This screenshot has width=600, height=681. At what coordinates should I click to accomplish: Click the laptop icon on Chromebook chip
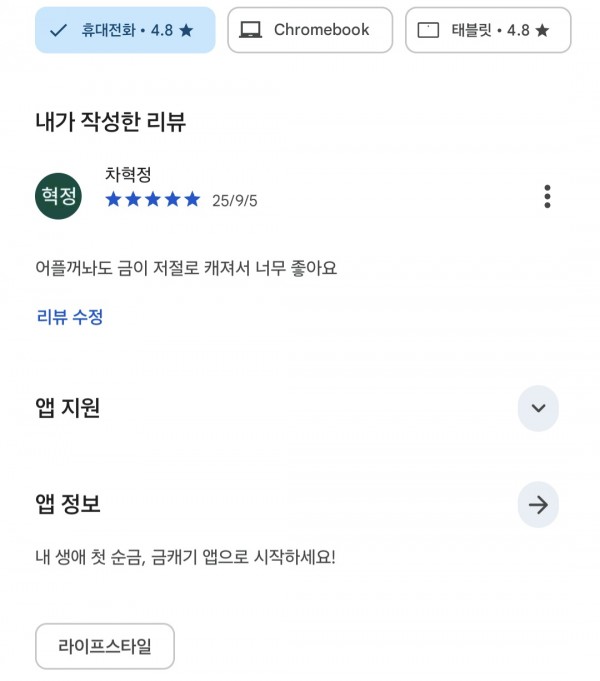point(251,30)
